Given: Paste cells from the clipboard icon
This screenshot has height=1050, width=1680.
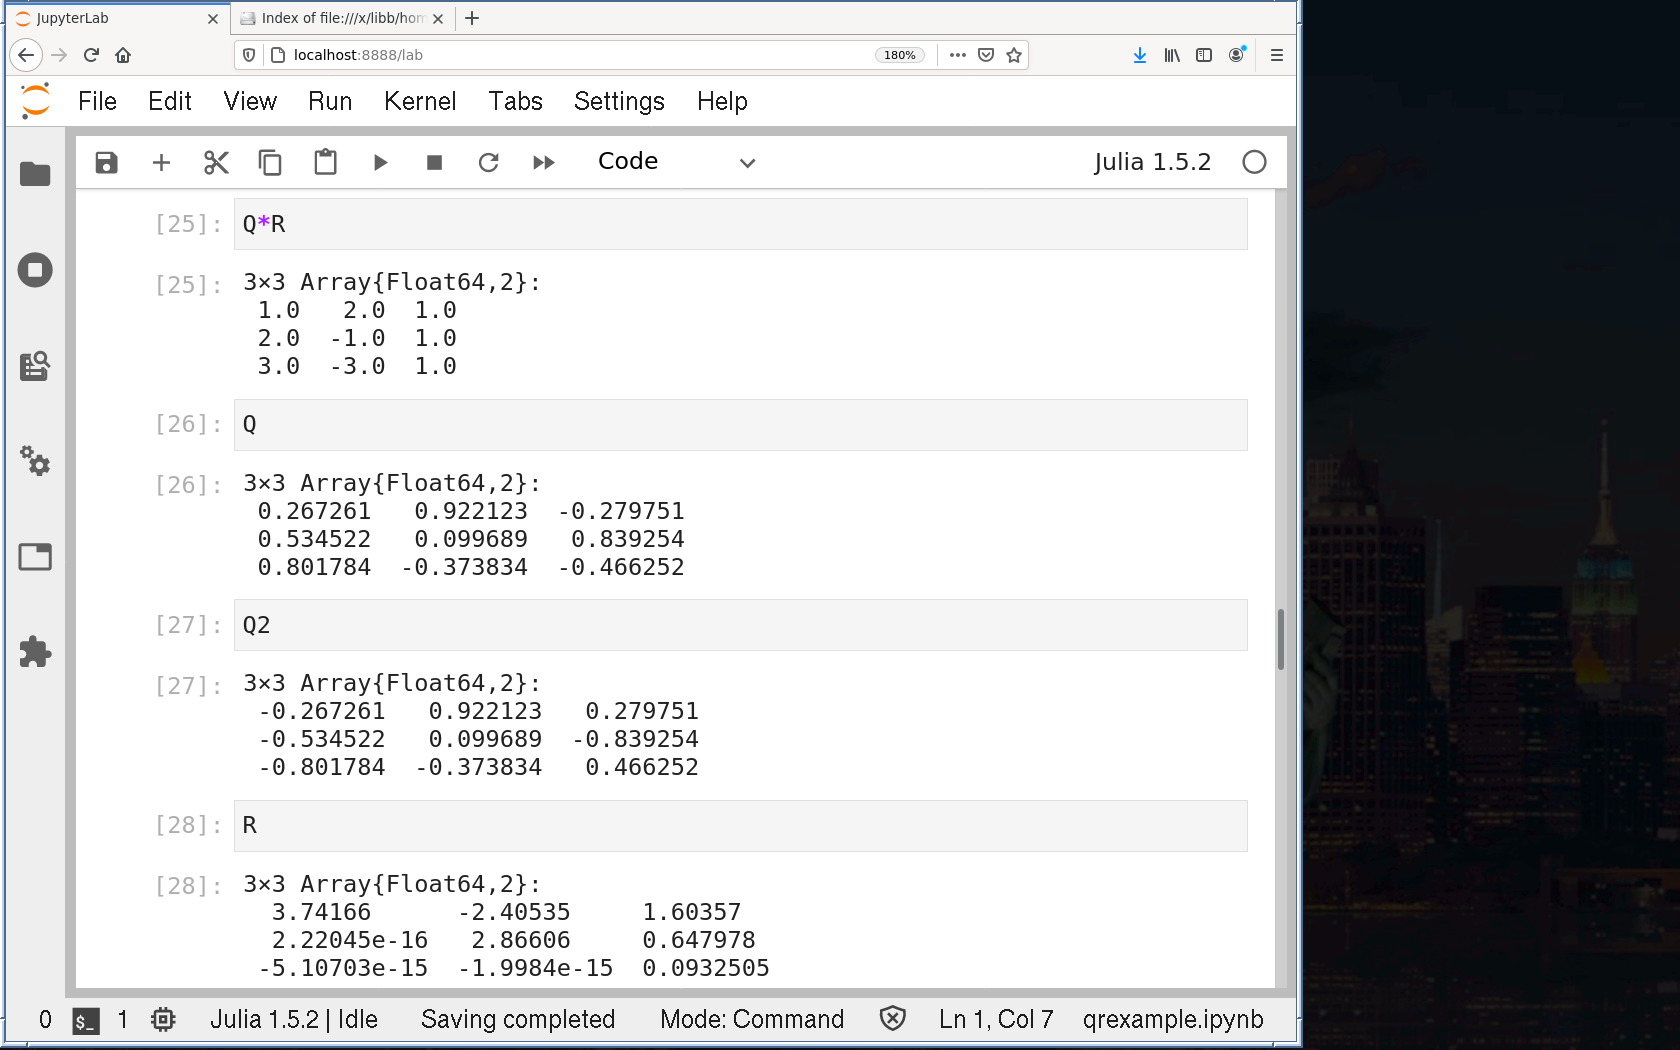Looking at the screenshot, I should [325, 162].
